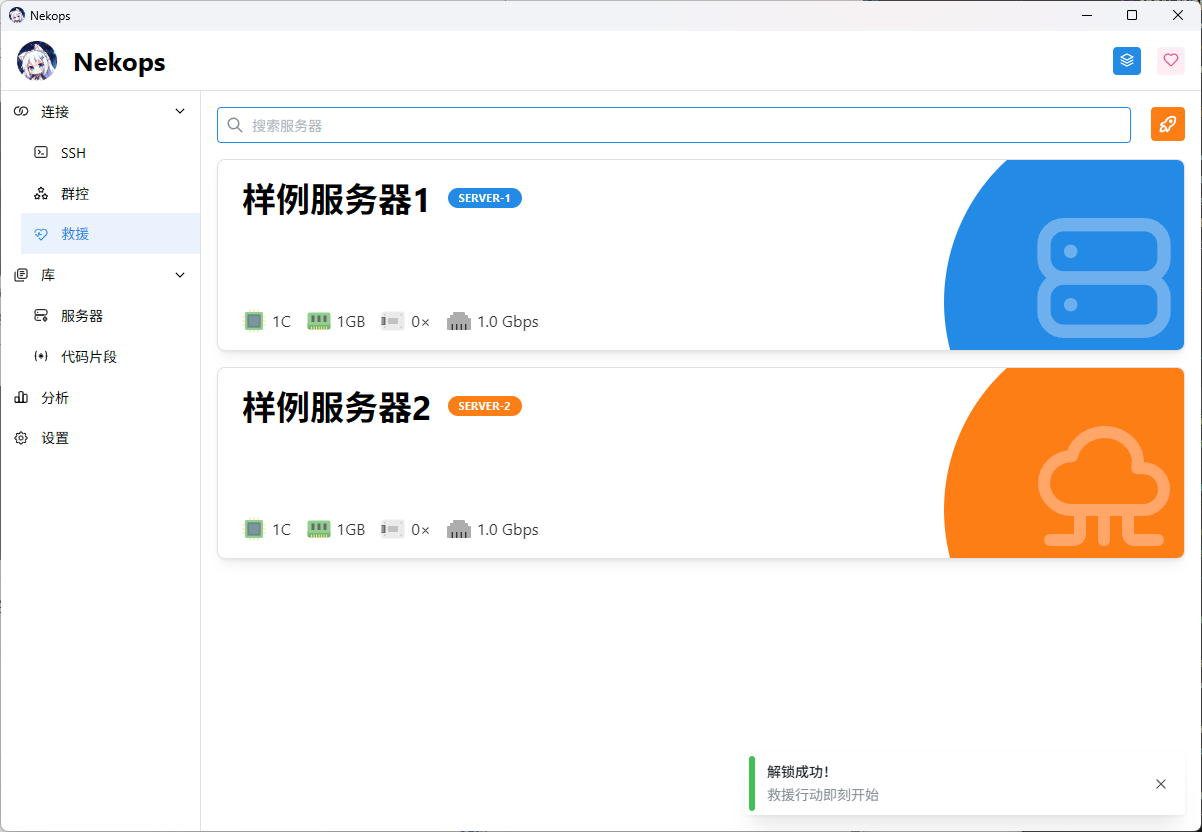Viewport: 1202px width, 832px height.
Task: Open the blue layers stack icon
Action: point(1127,61)
